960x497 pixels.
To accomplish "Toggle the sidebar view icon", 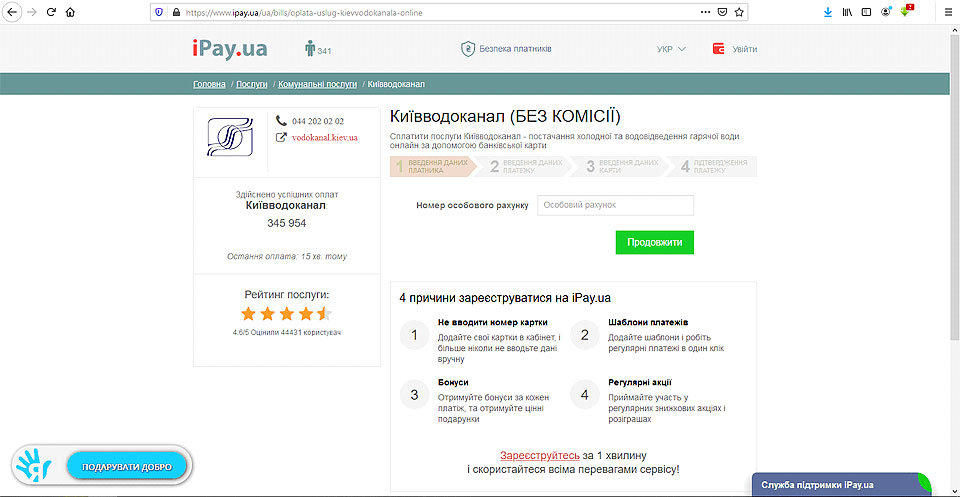I will [x=866, y=12].
